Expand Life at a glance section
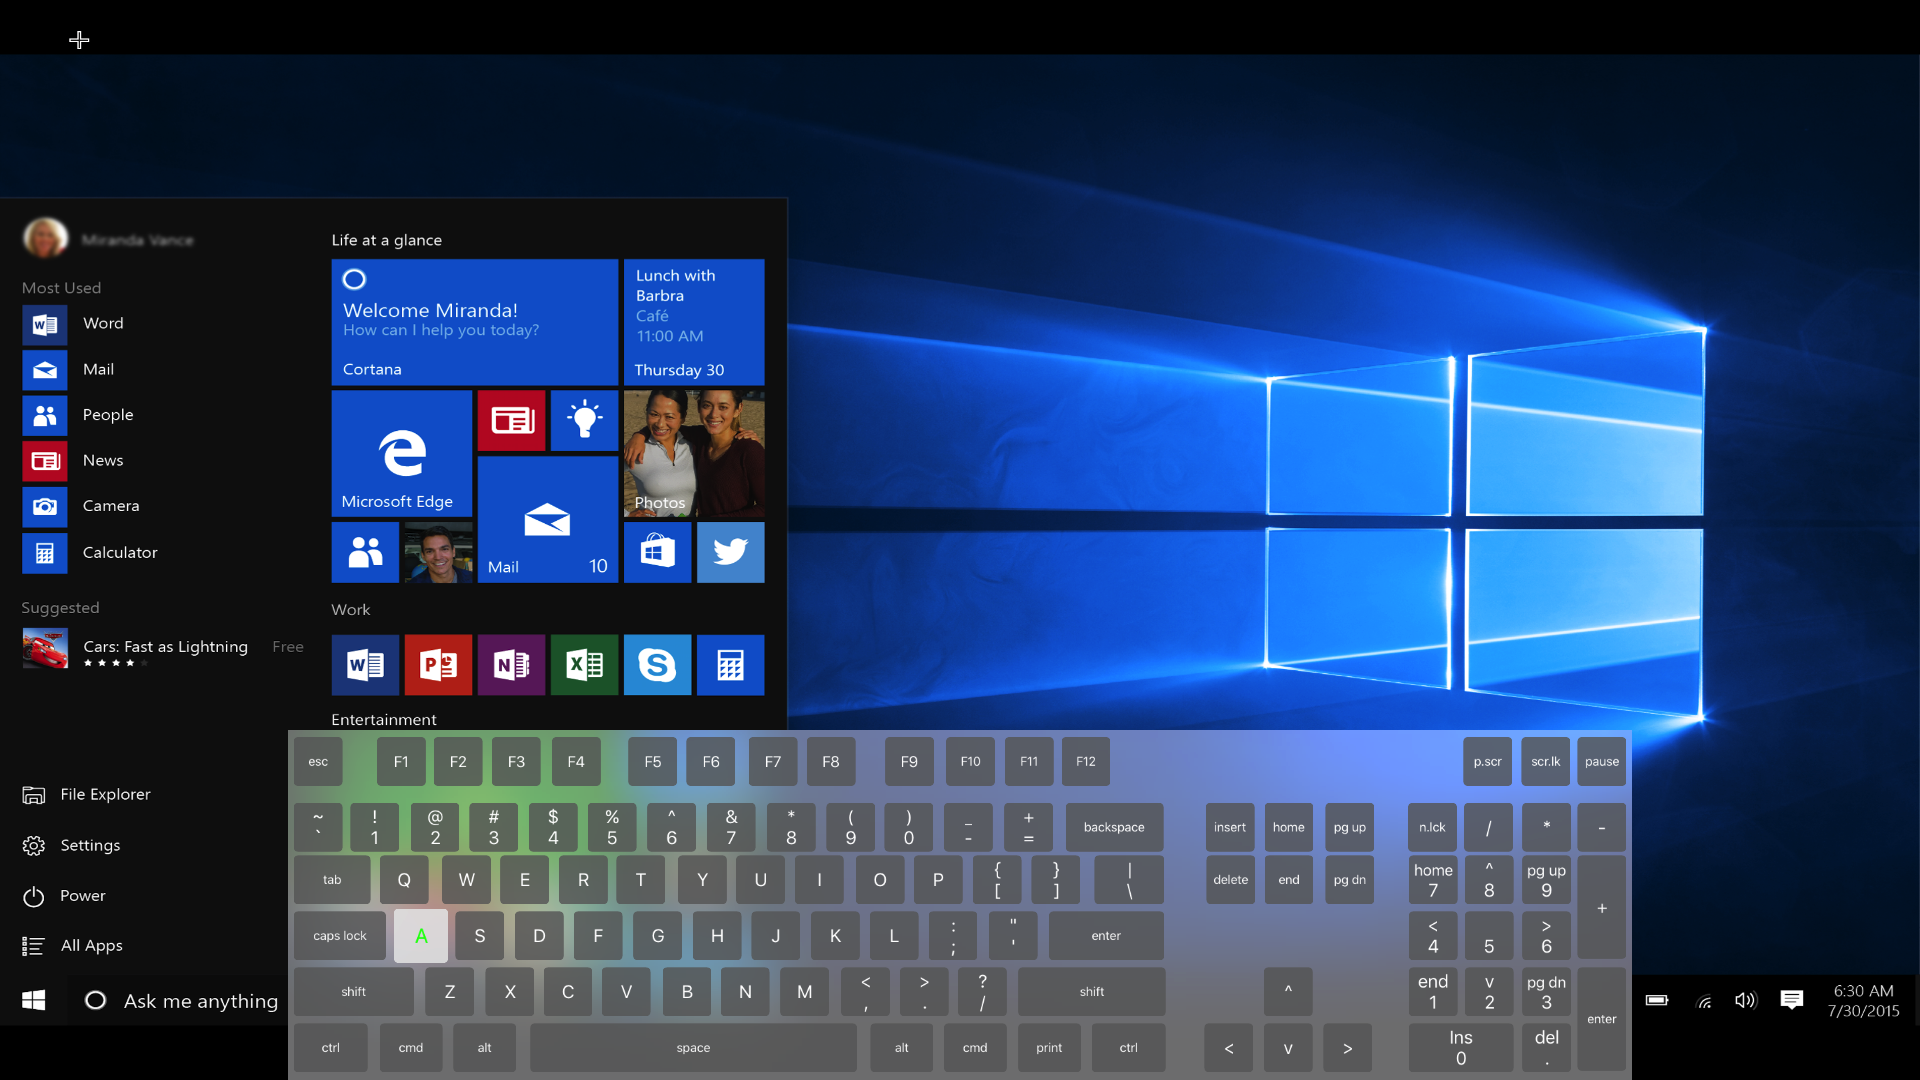 click(x=386, y=239)
